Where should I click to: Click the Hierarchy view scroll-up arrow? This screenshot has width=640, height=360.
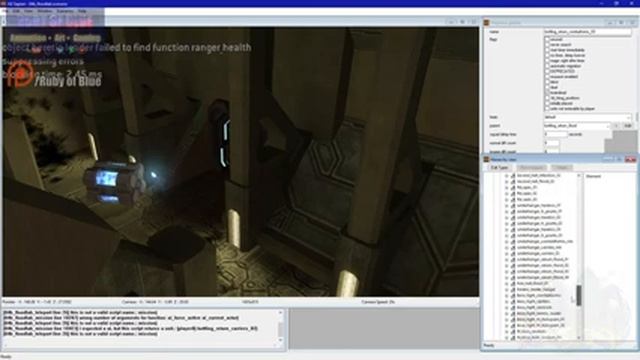click(x=579, y=176)
